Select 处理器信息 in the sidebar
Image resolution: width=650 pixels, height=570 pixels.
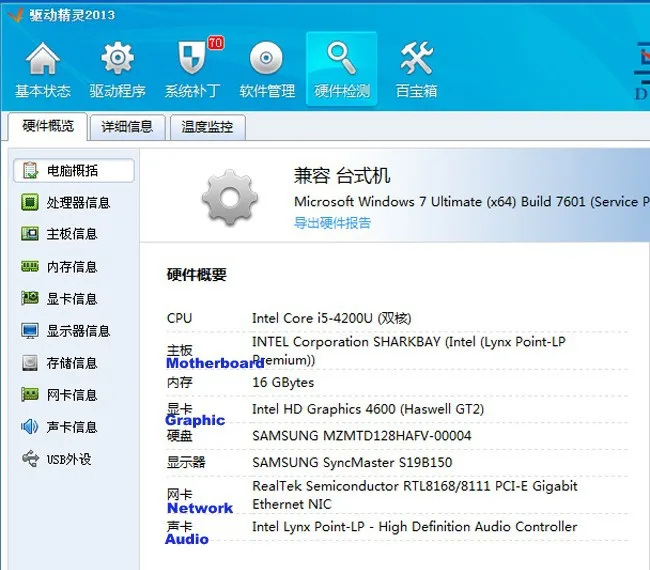click(74, 202)
